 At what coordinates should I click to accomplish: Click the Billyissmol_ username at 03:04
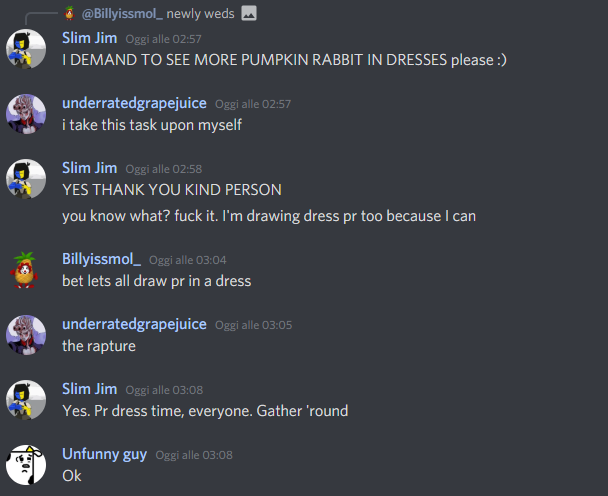pyautogui.click(x=101, y=259)
